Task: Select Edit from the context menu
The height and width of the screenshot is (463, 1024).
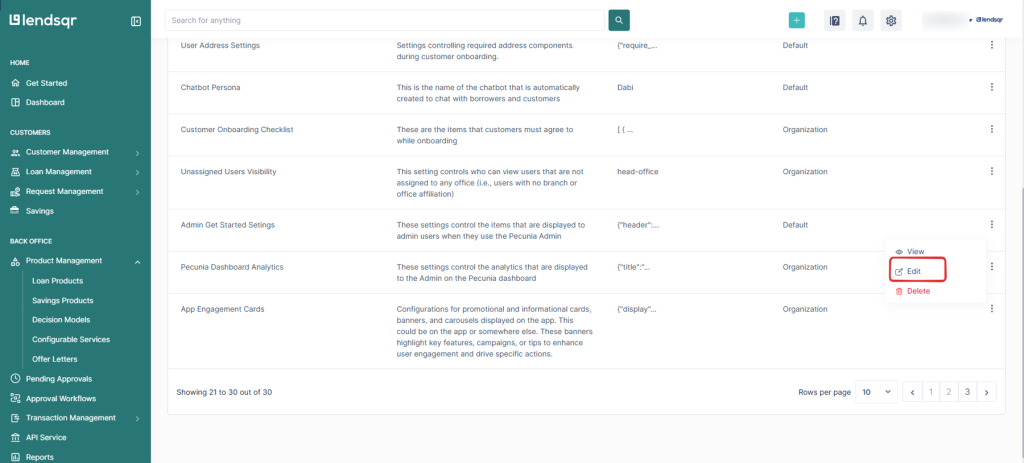Action: pos(913,271)
